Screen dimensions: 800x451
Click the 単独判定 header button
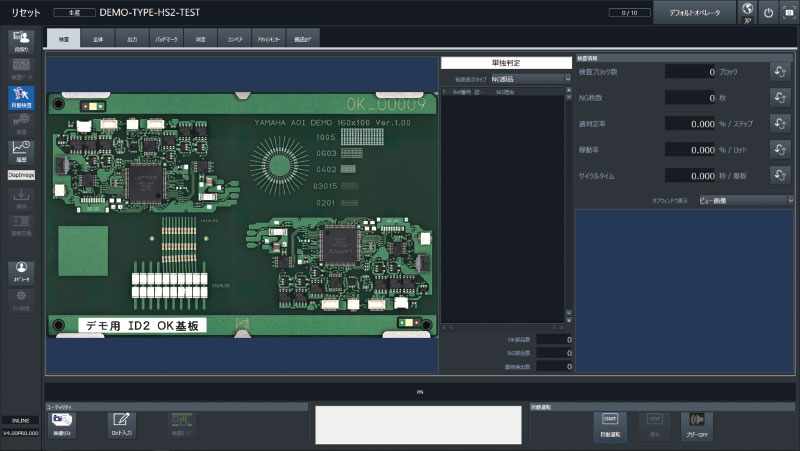pyautogui.click(x=506, y=62)
